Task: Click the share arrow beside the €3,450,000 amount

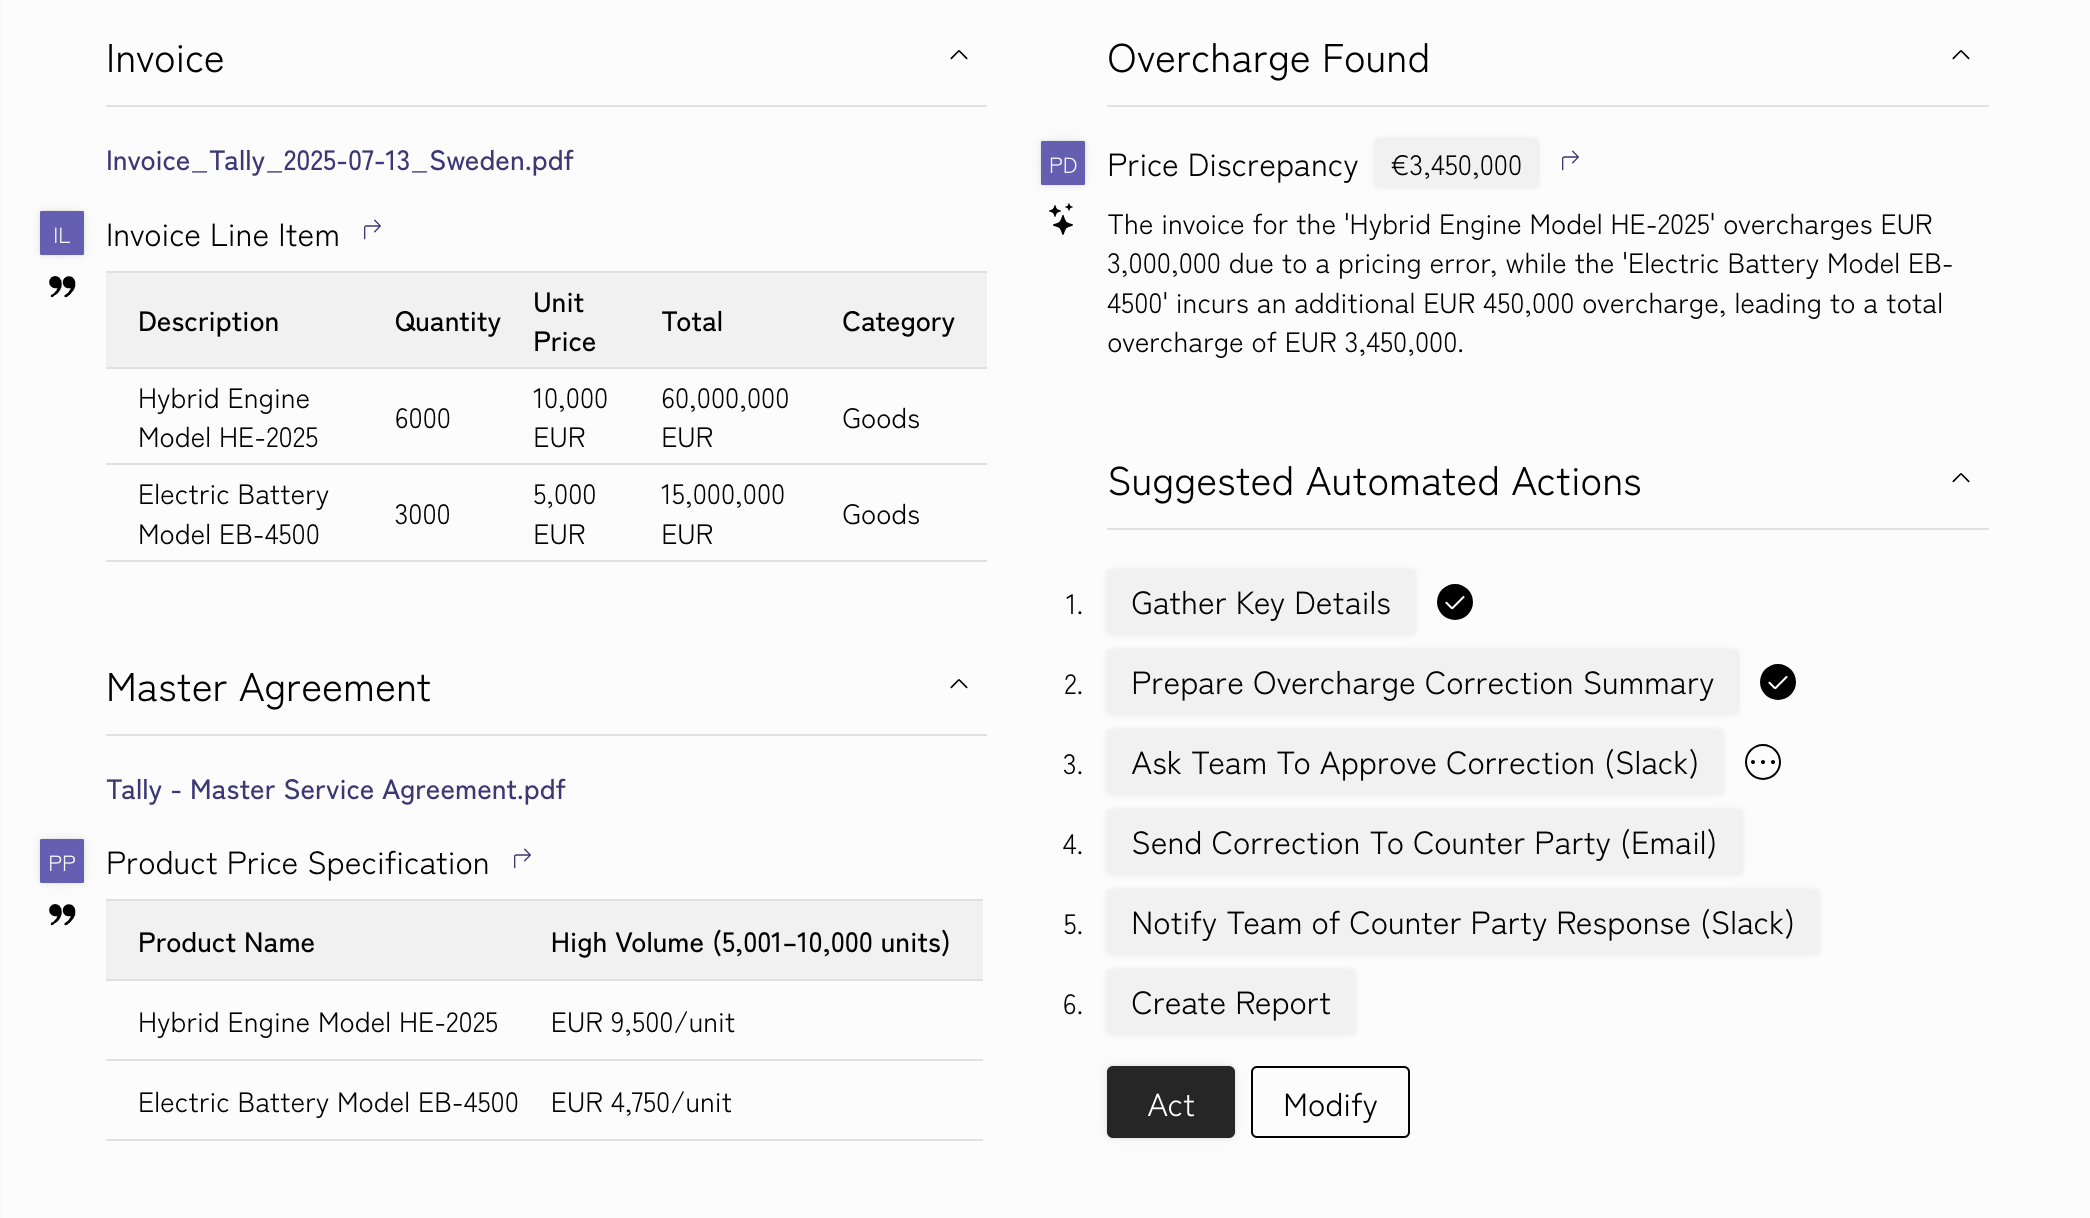Action: pos(1570,160)
